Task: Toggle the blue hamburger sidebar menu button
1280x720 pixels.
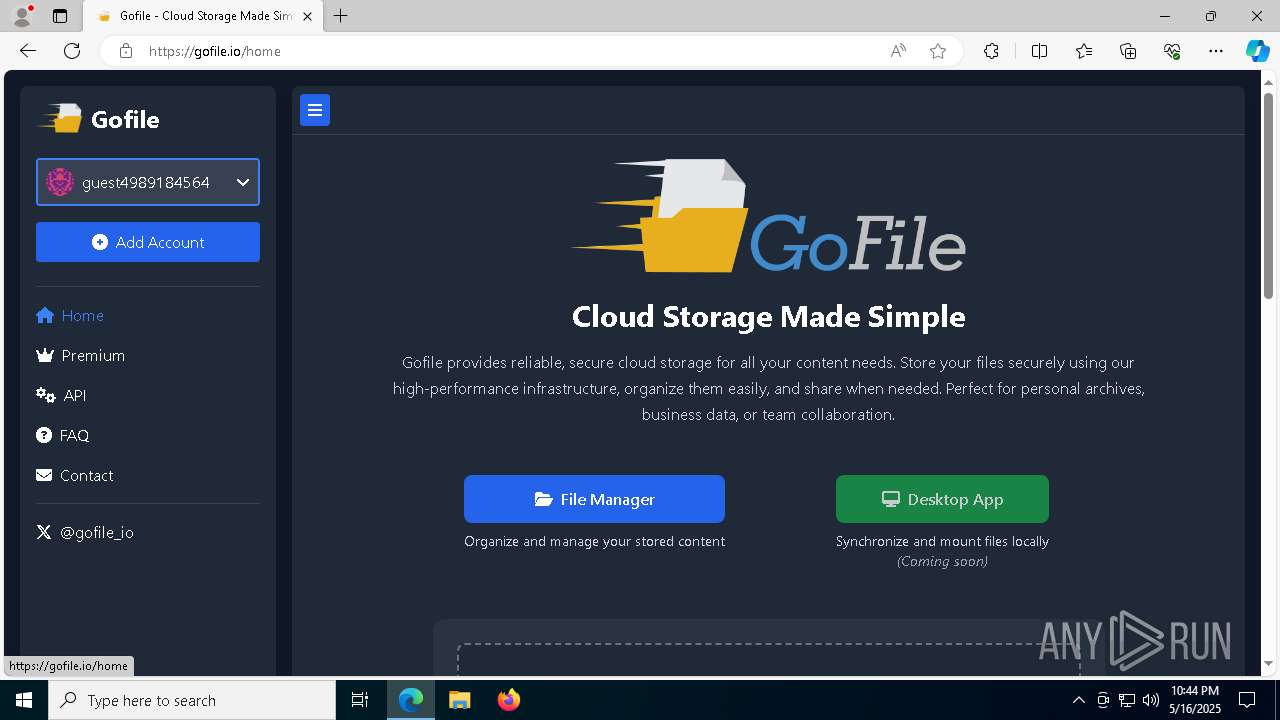Action: [315, 110]
